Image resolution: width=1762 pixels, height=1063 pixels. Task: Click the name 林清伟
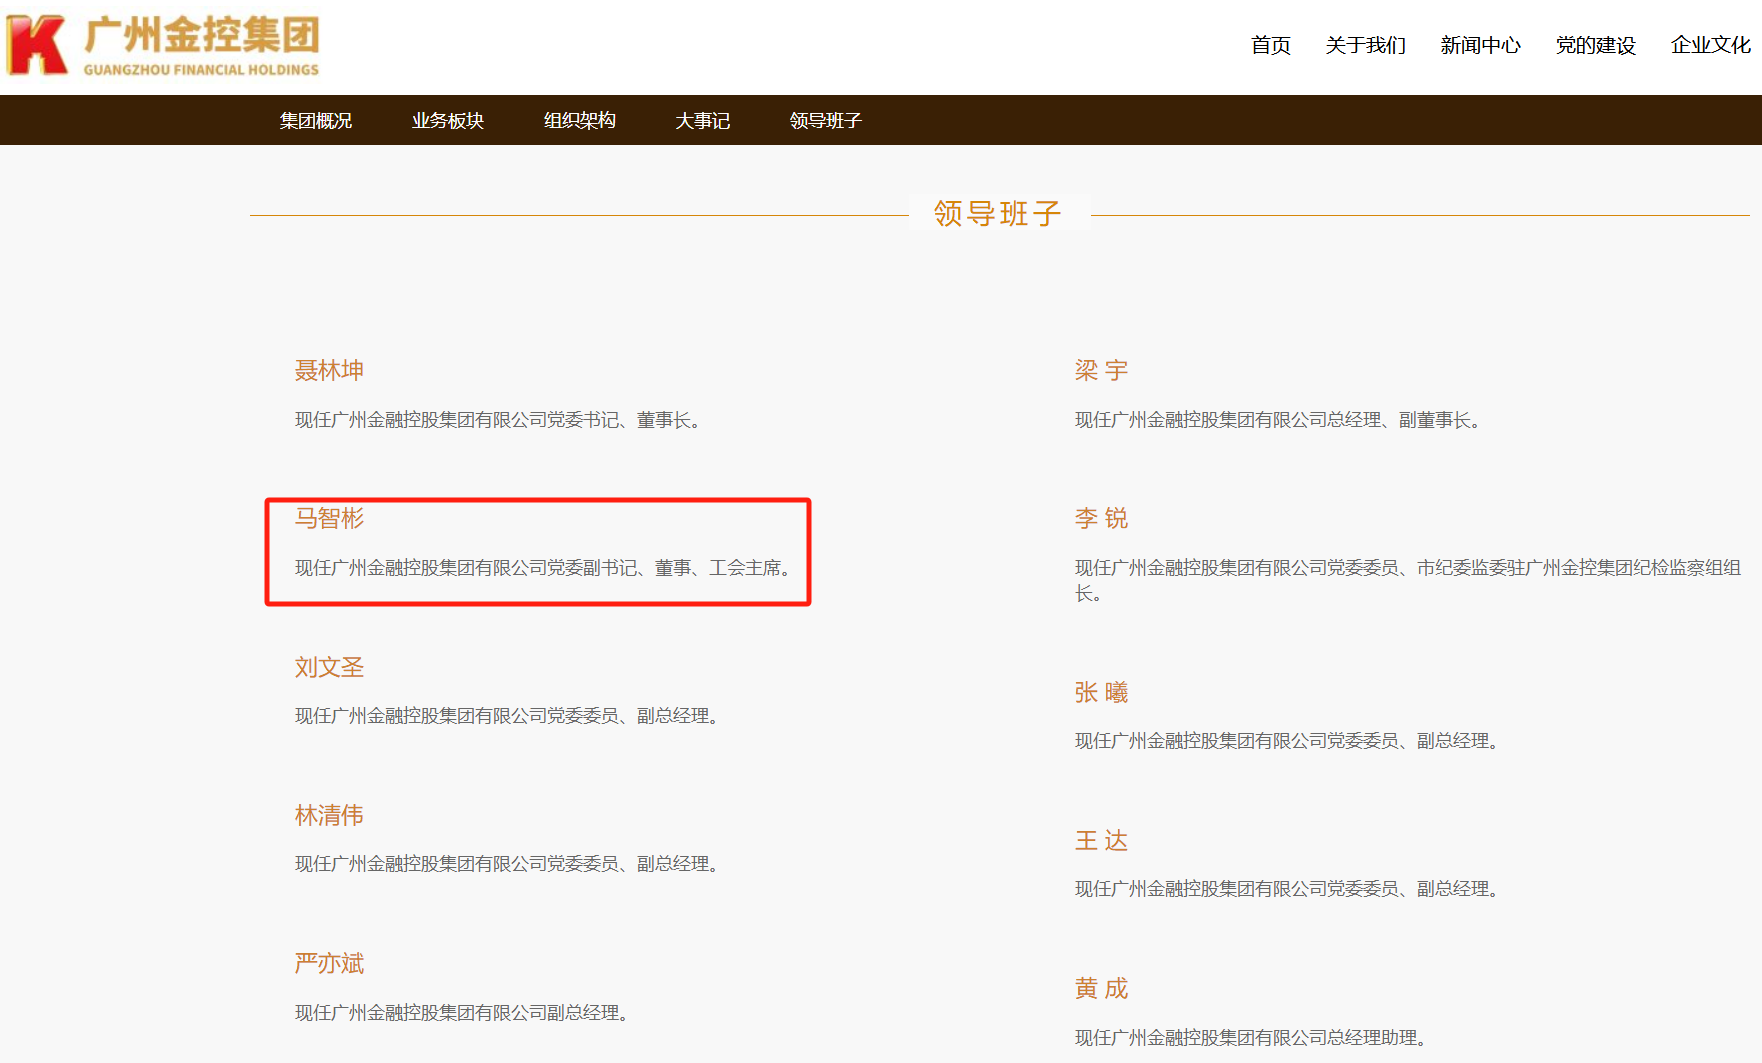(329, 815)
